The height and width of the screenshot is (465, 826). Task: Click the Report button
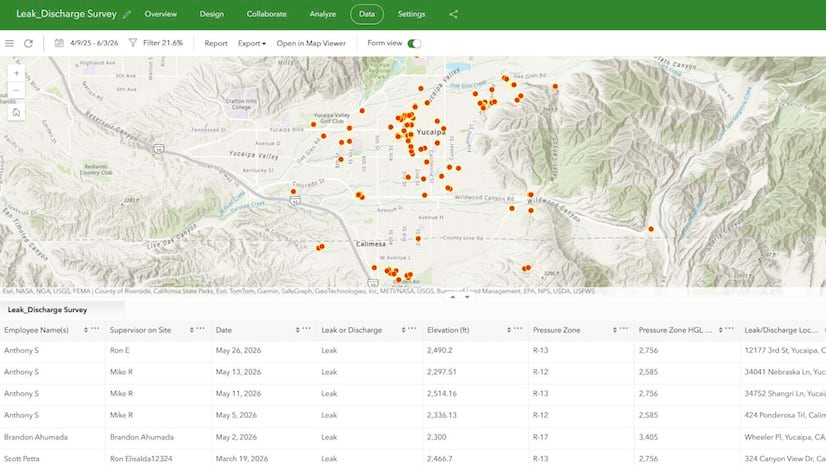(216, 43)
